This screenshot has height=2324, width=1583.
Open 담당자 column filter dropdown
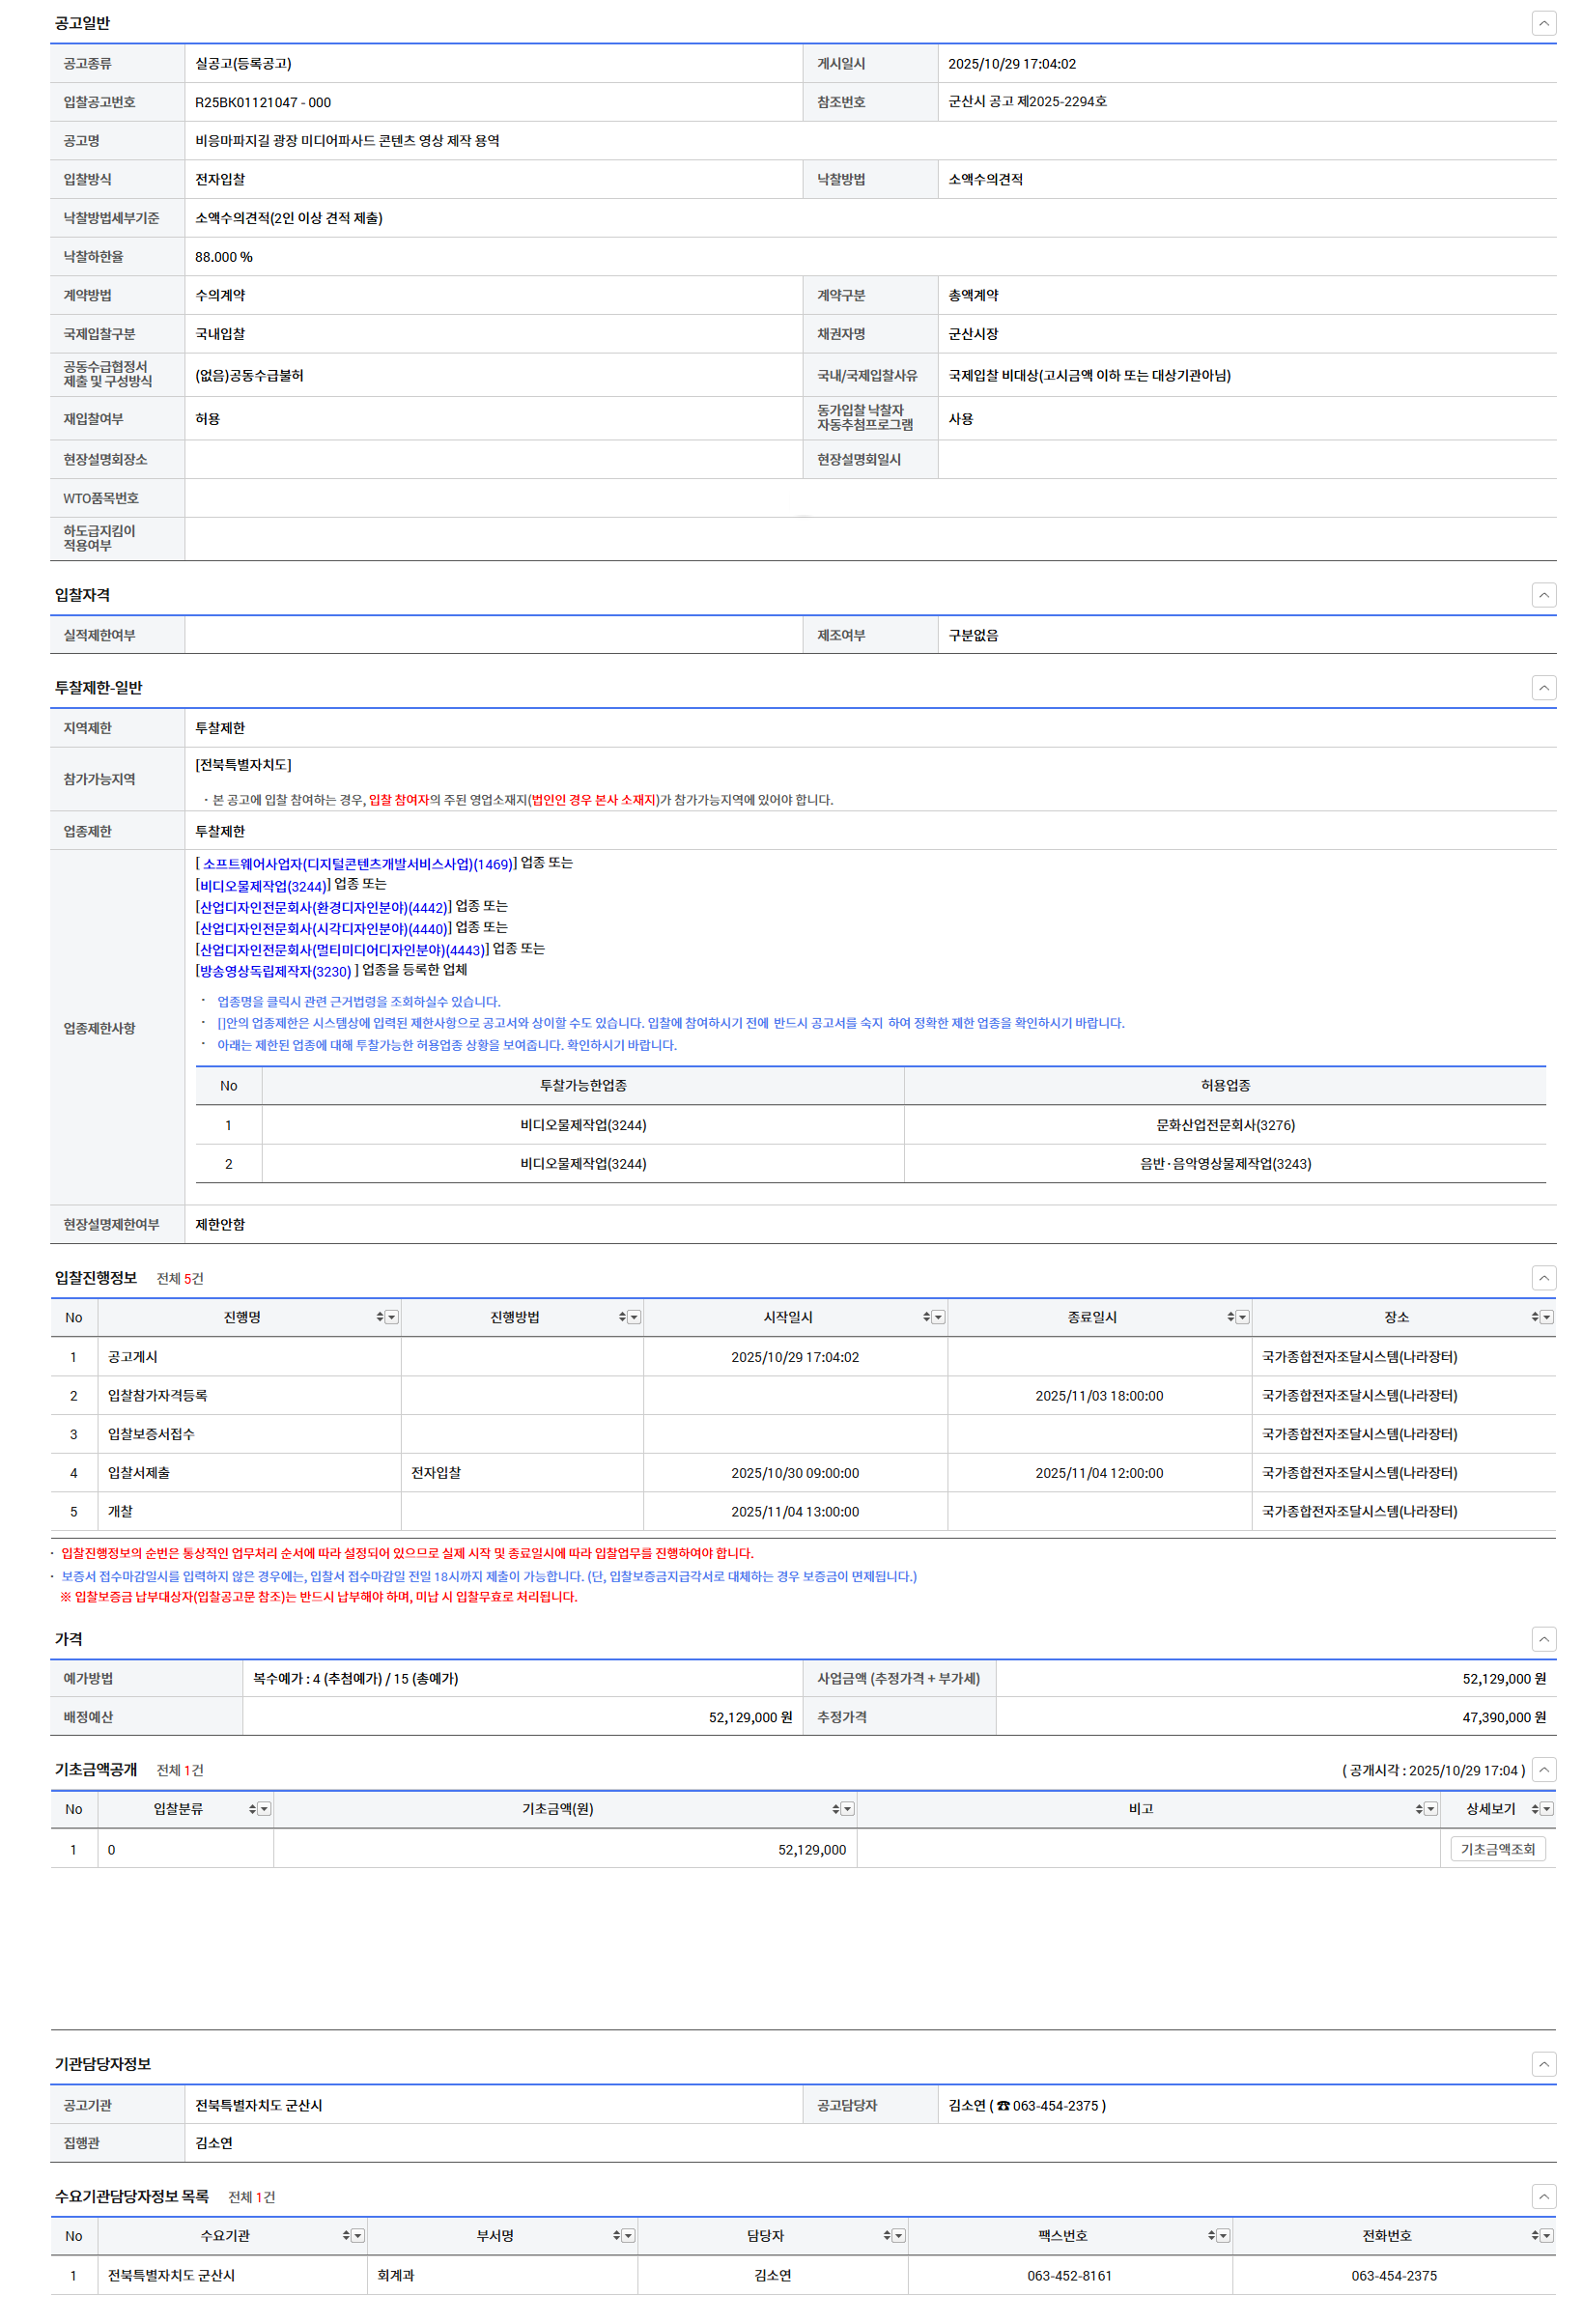(x=899, y=2236)
